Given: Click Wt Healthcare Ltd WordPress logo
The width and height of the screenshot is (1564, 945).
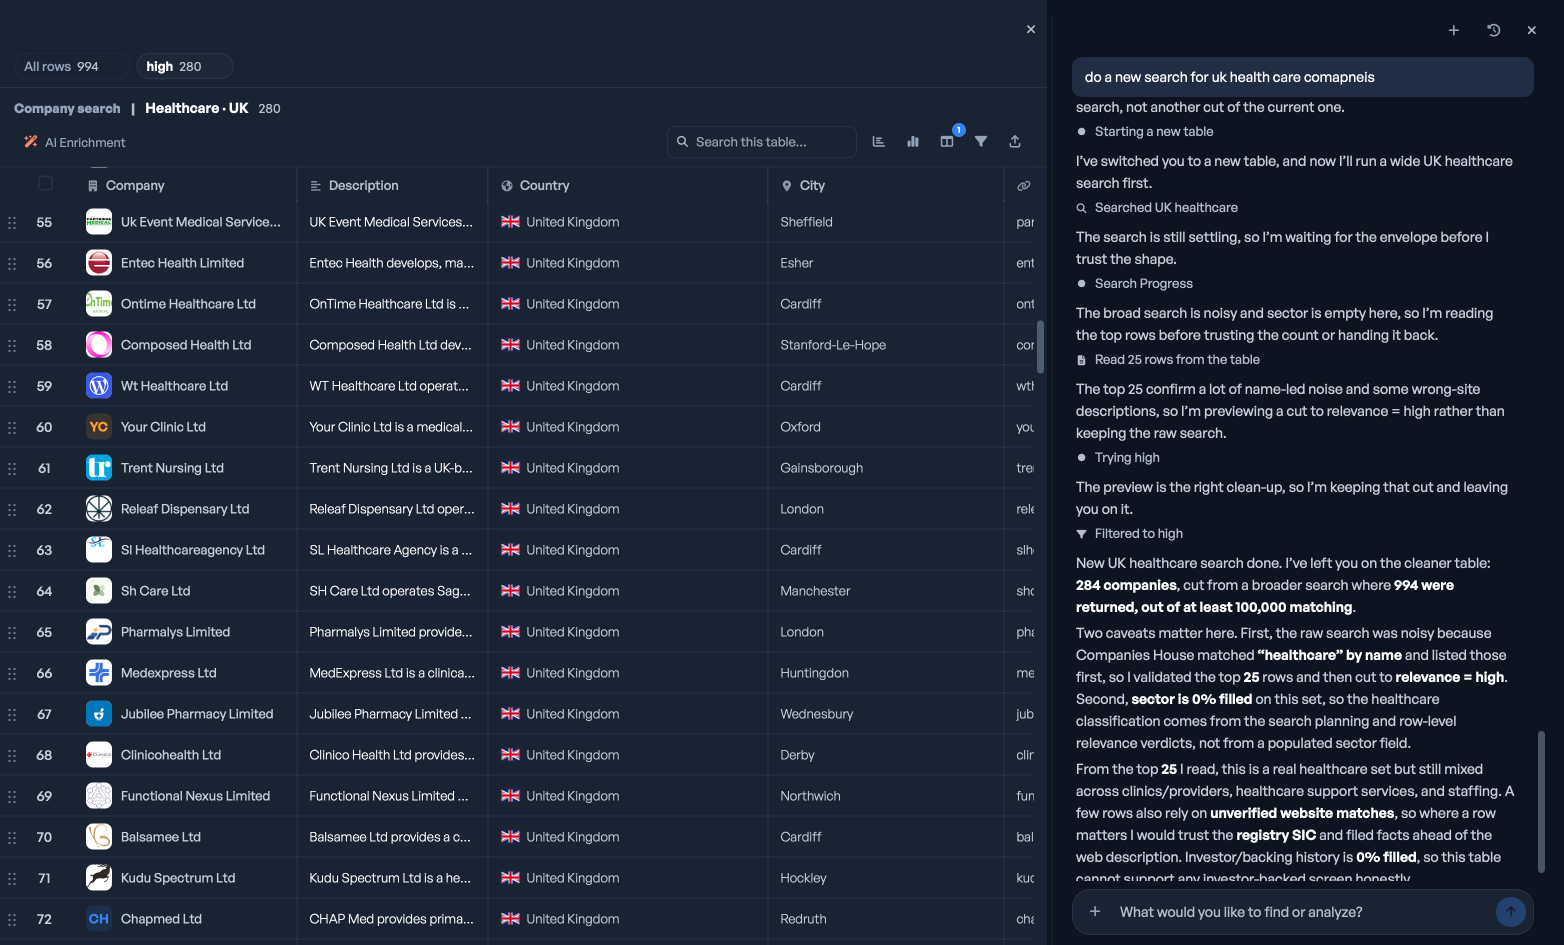Looking at the screenshot, I should 99,386.
